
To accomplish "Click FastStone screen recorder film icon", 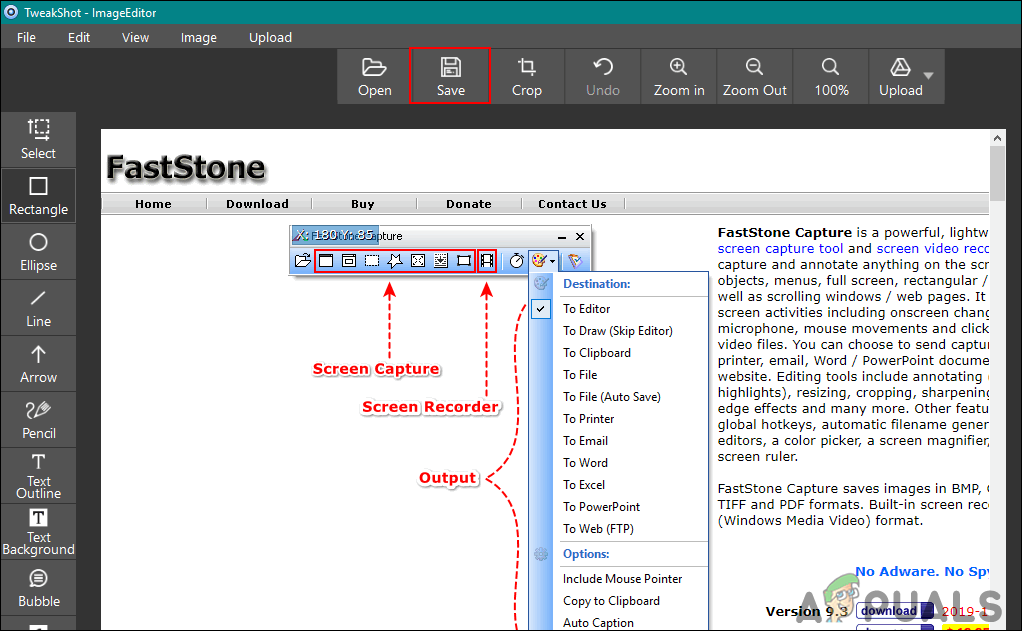I will [x=487, y=261].
